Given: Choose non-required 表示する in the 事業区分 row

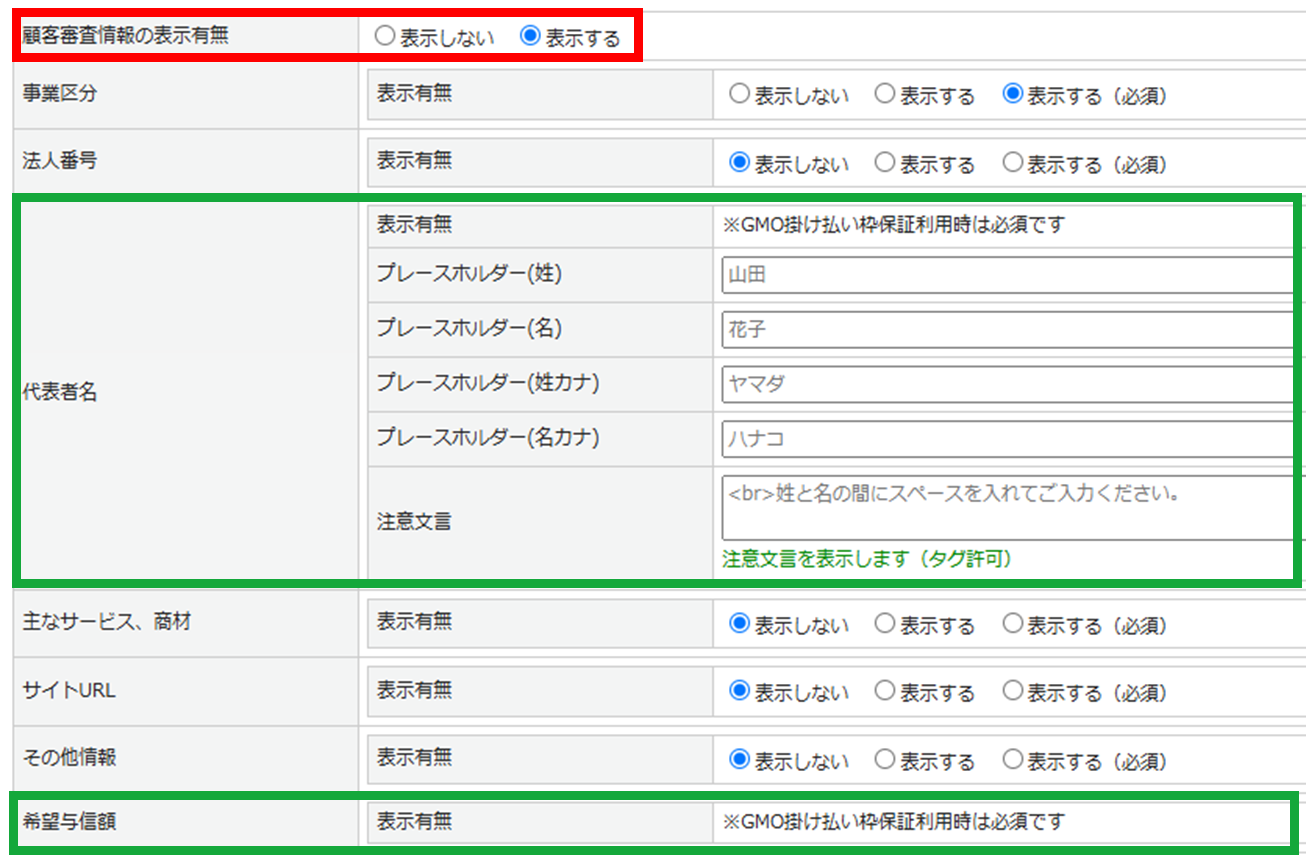Looking at the screenshot, I should point(885,95).
